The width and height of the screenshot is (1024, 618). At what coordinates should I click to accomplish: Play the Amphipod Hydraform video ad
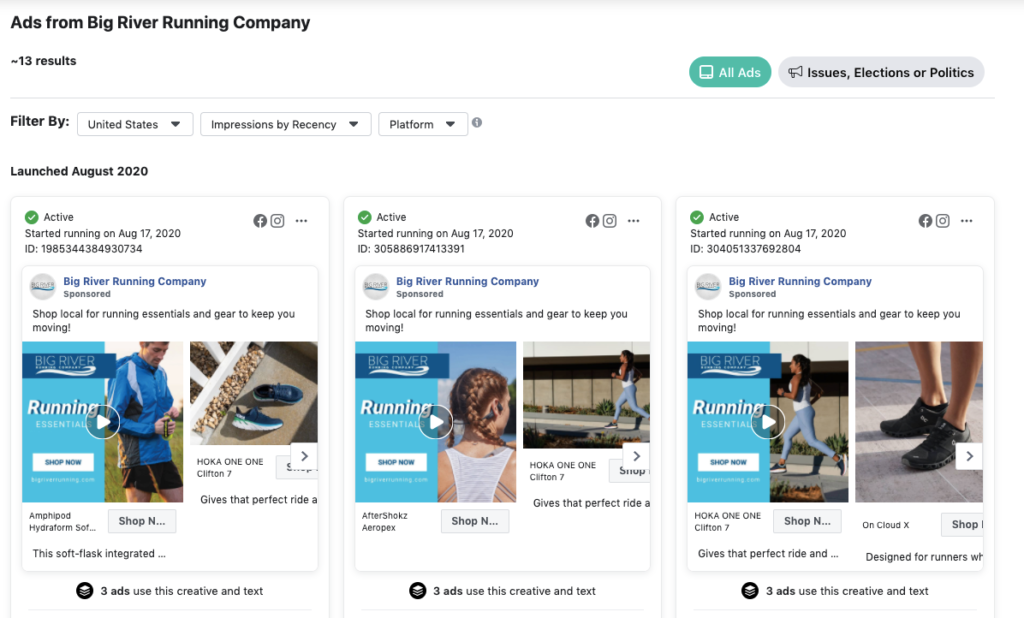click(103, 422)
